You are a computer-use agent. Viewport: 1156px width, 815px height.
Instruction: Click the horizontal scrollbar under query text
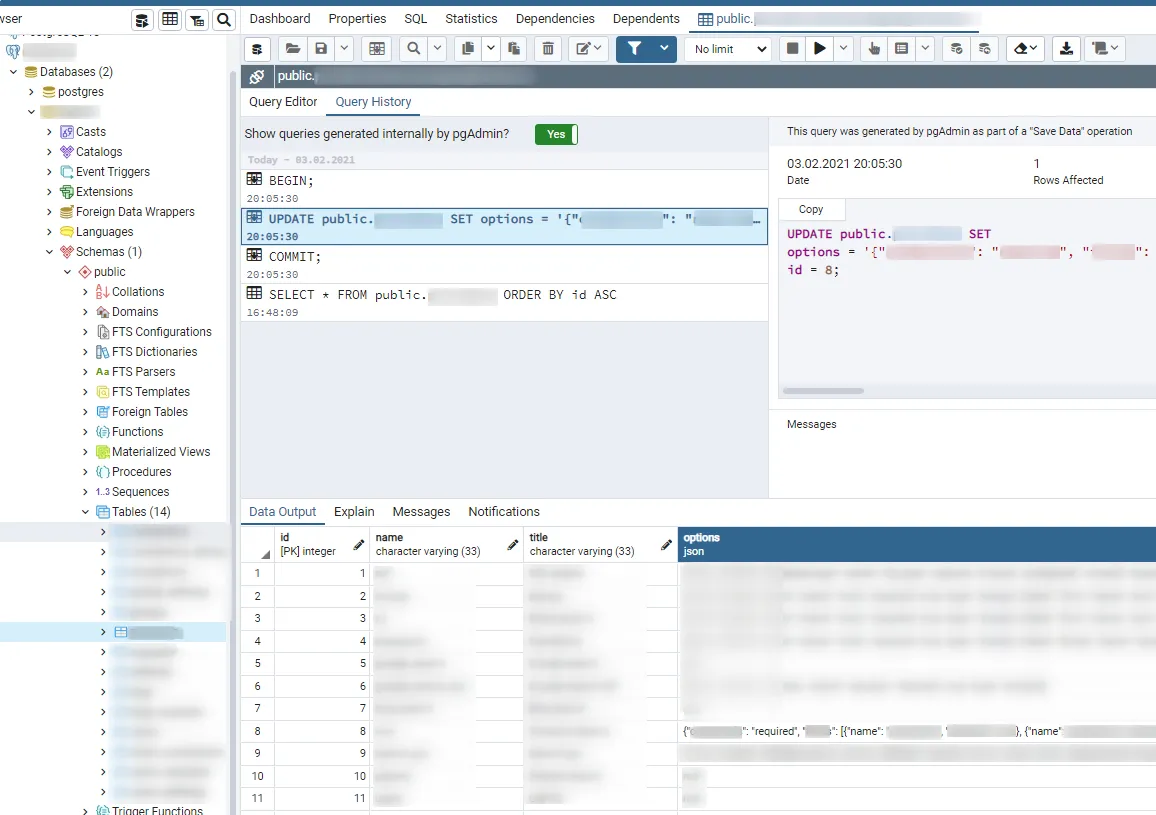[x=824, y=391]
